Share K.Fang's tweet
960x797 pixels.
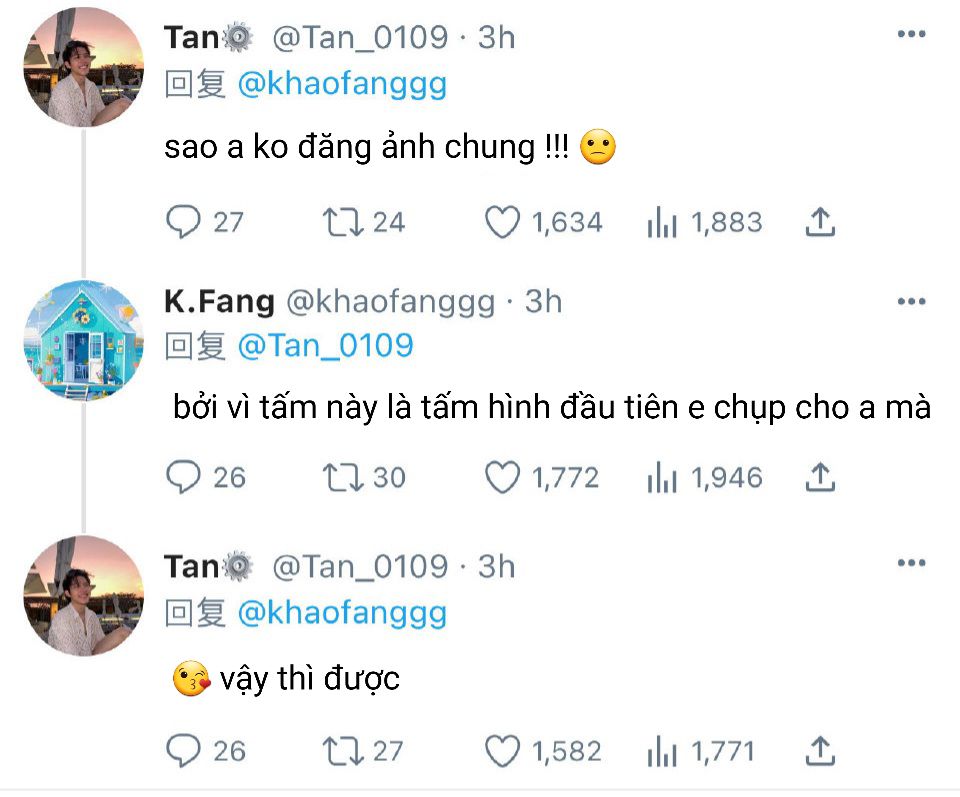[x=819, y=478]
